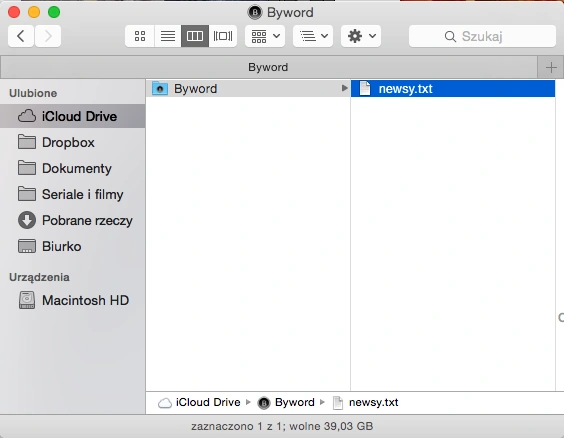Viewport: 564px width, 438px height.
Task: Go forward with the right chevron button
Action: (x=48, y=36)
